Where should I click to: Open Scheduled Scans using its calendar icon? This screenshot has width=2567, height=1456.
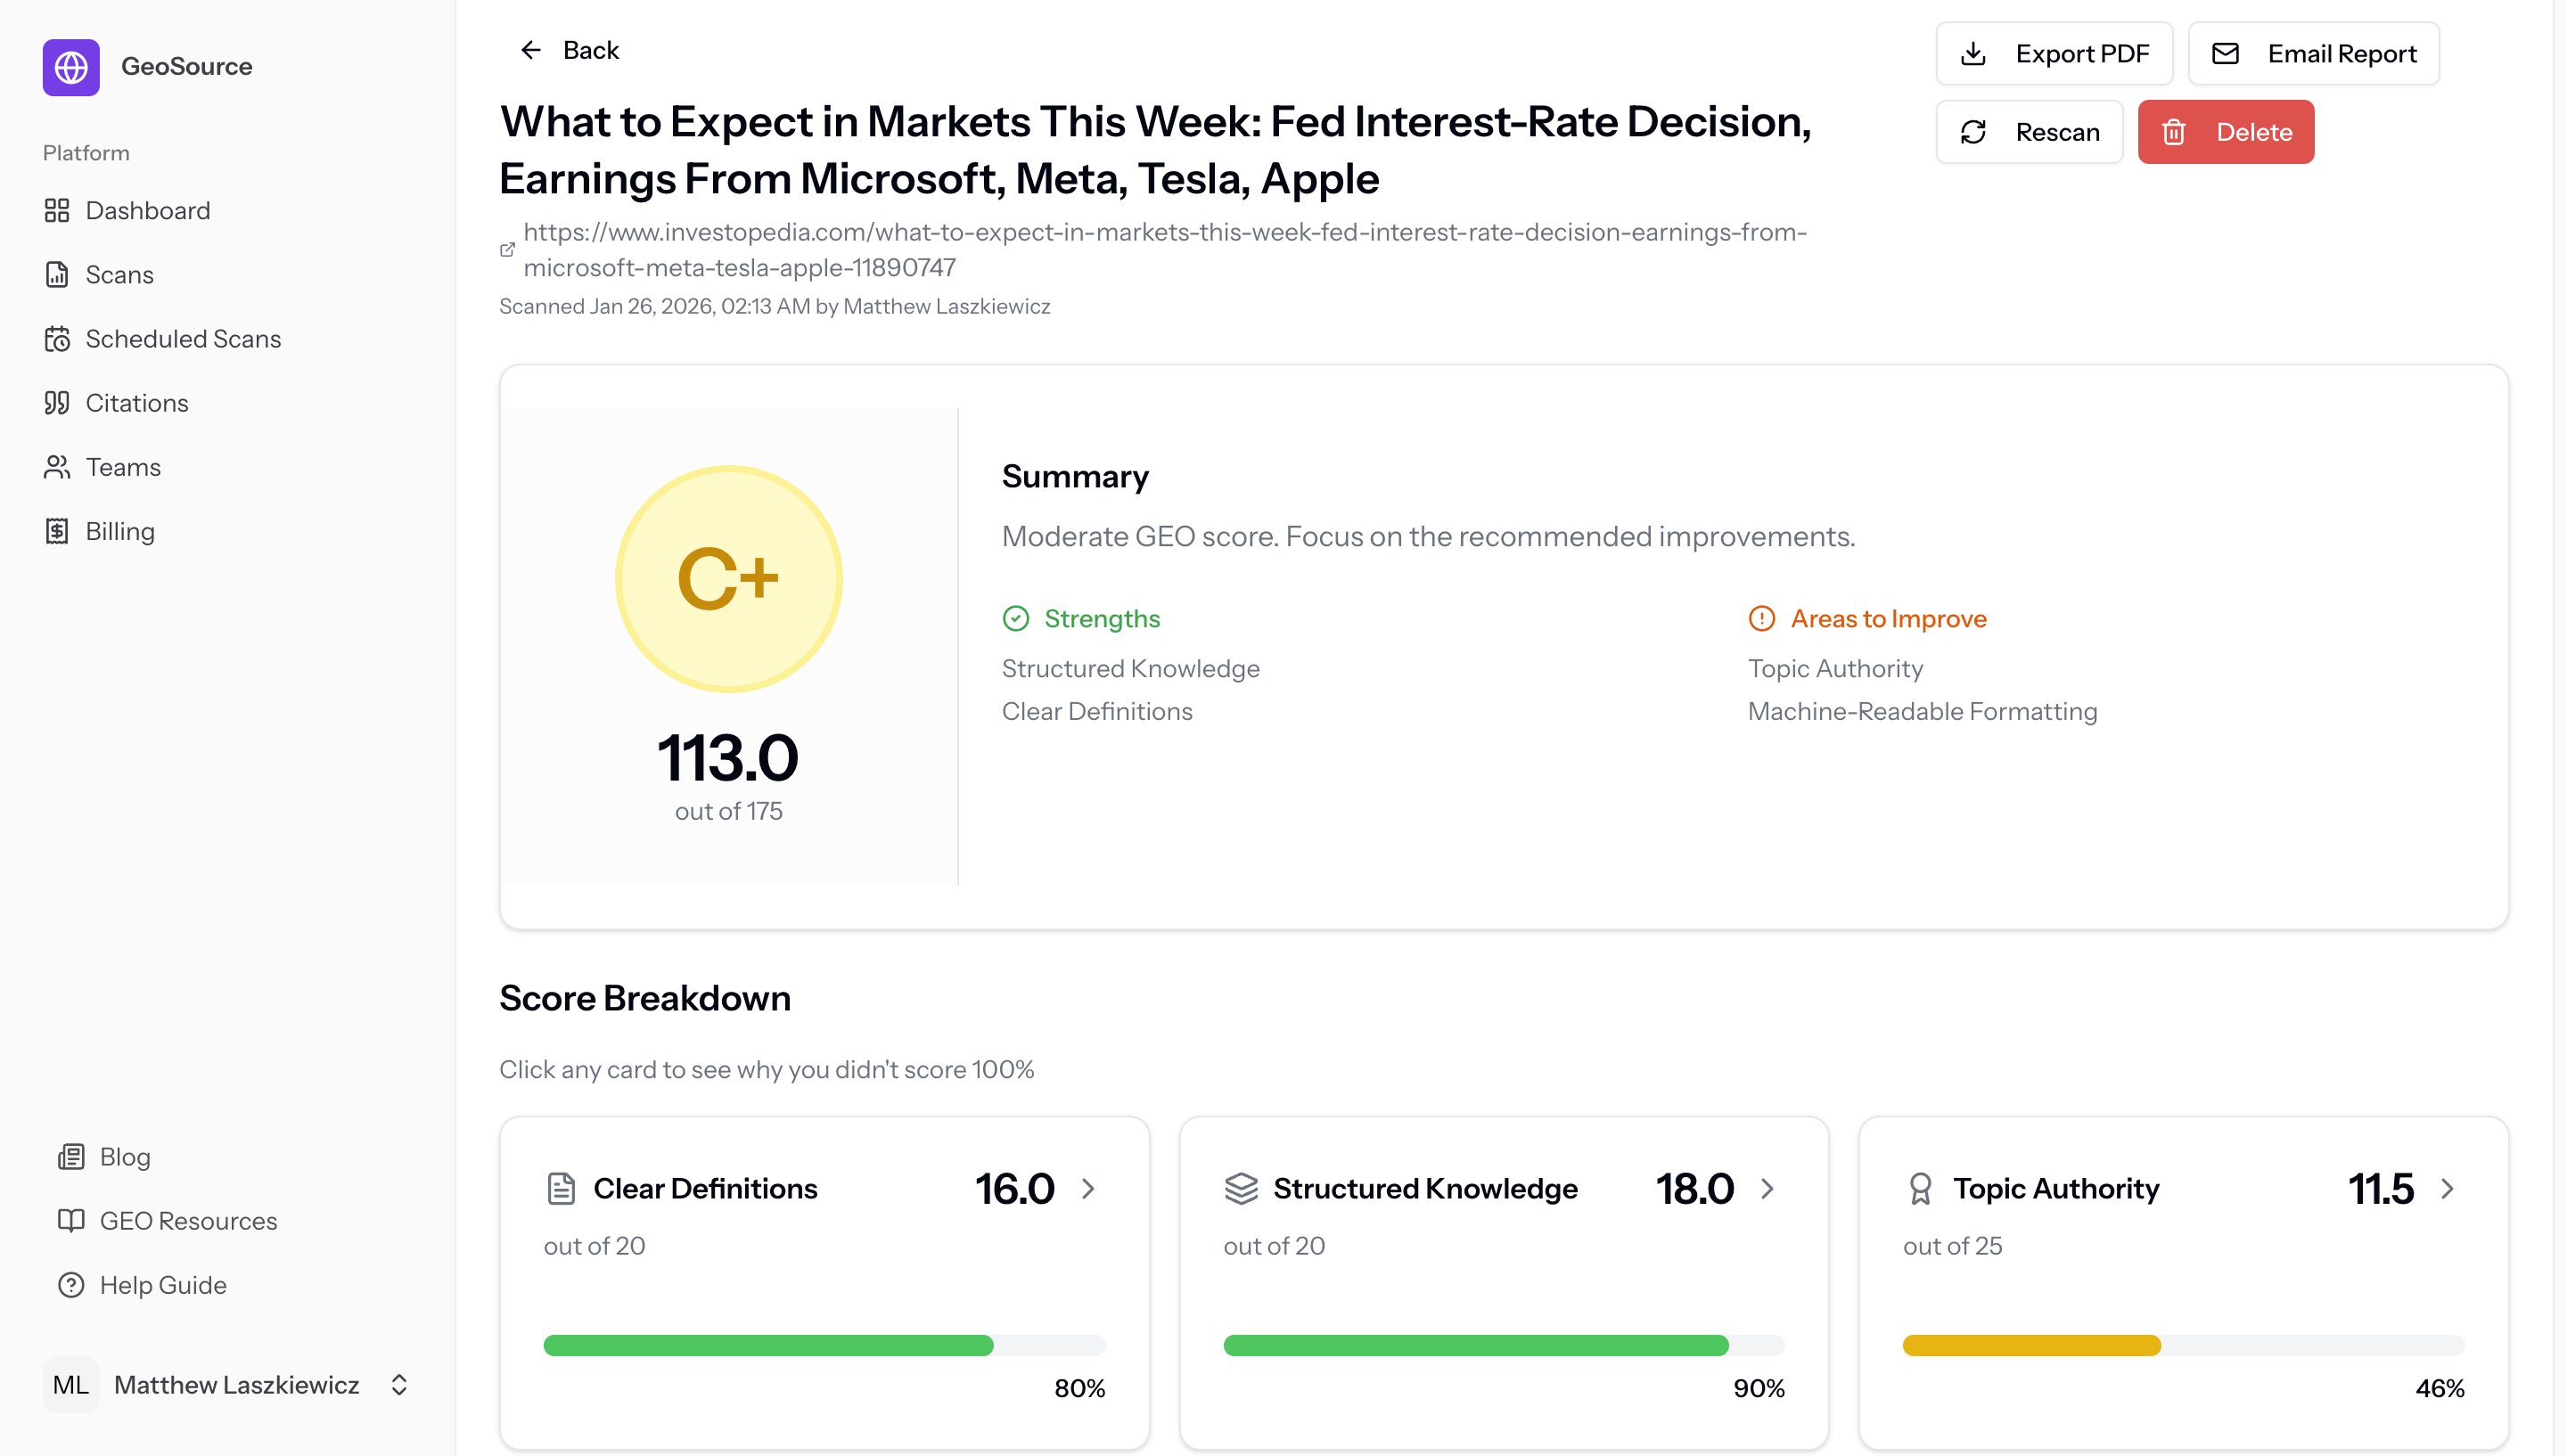click(x=58, y=339)
